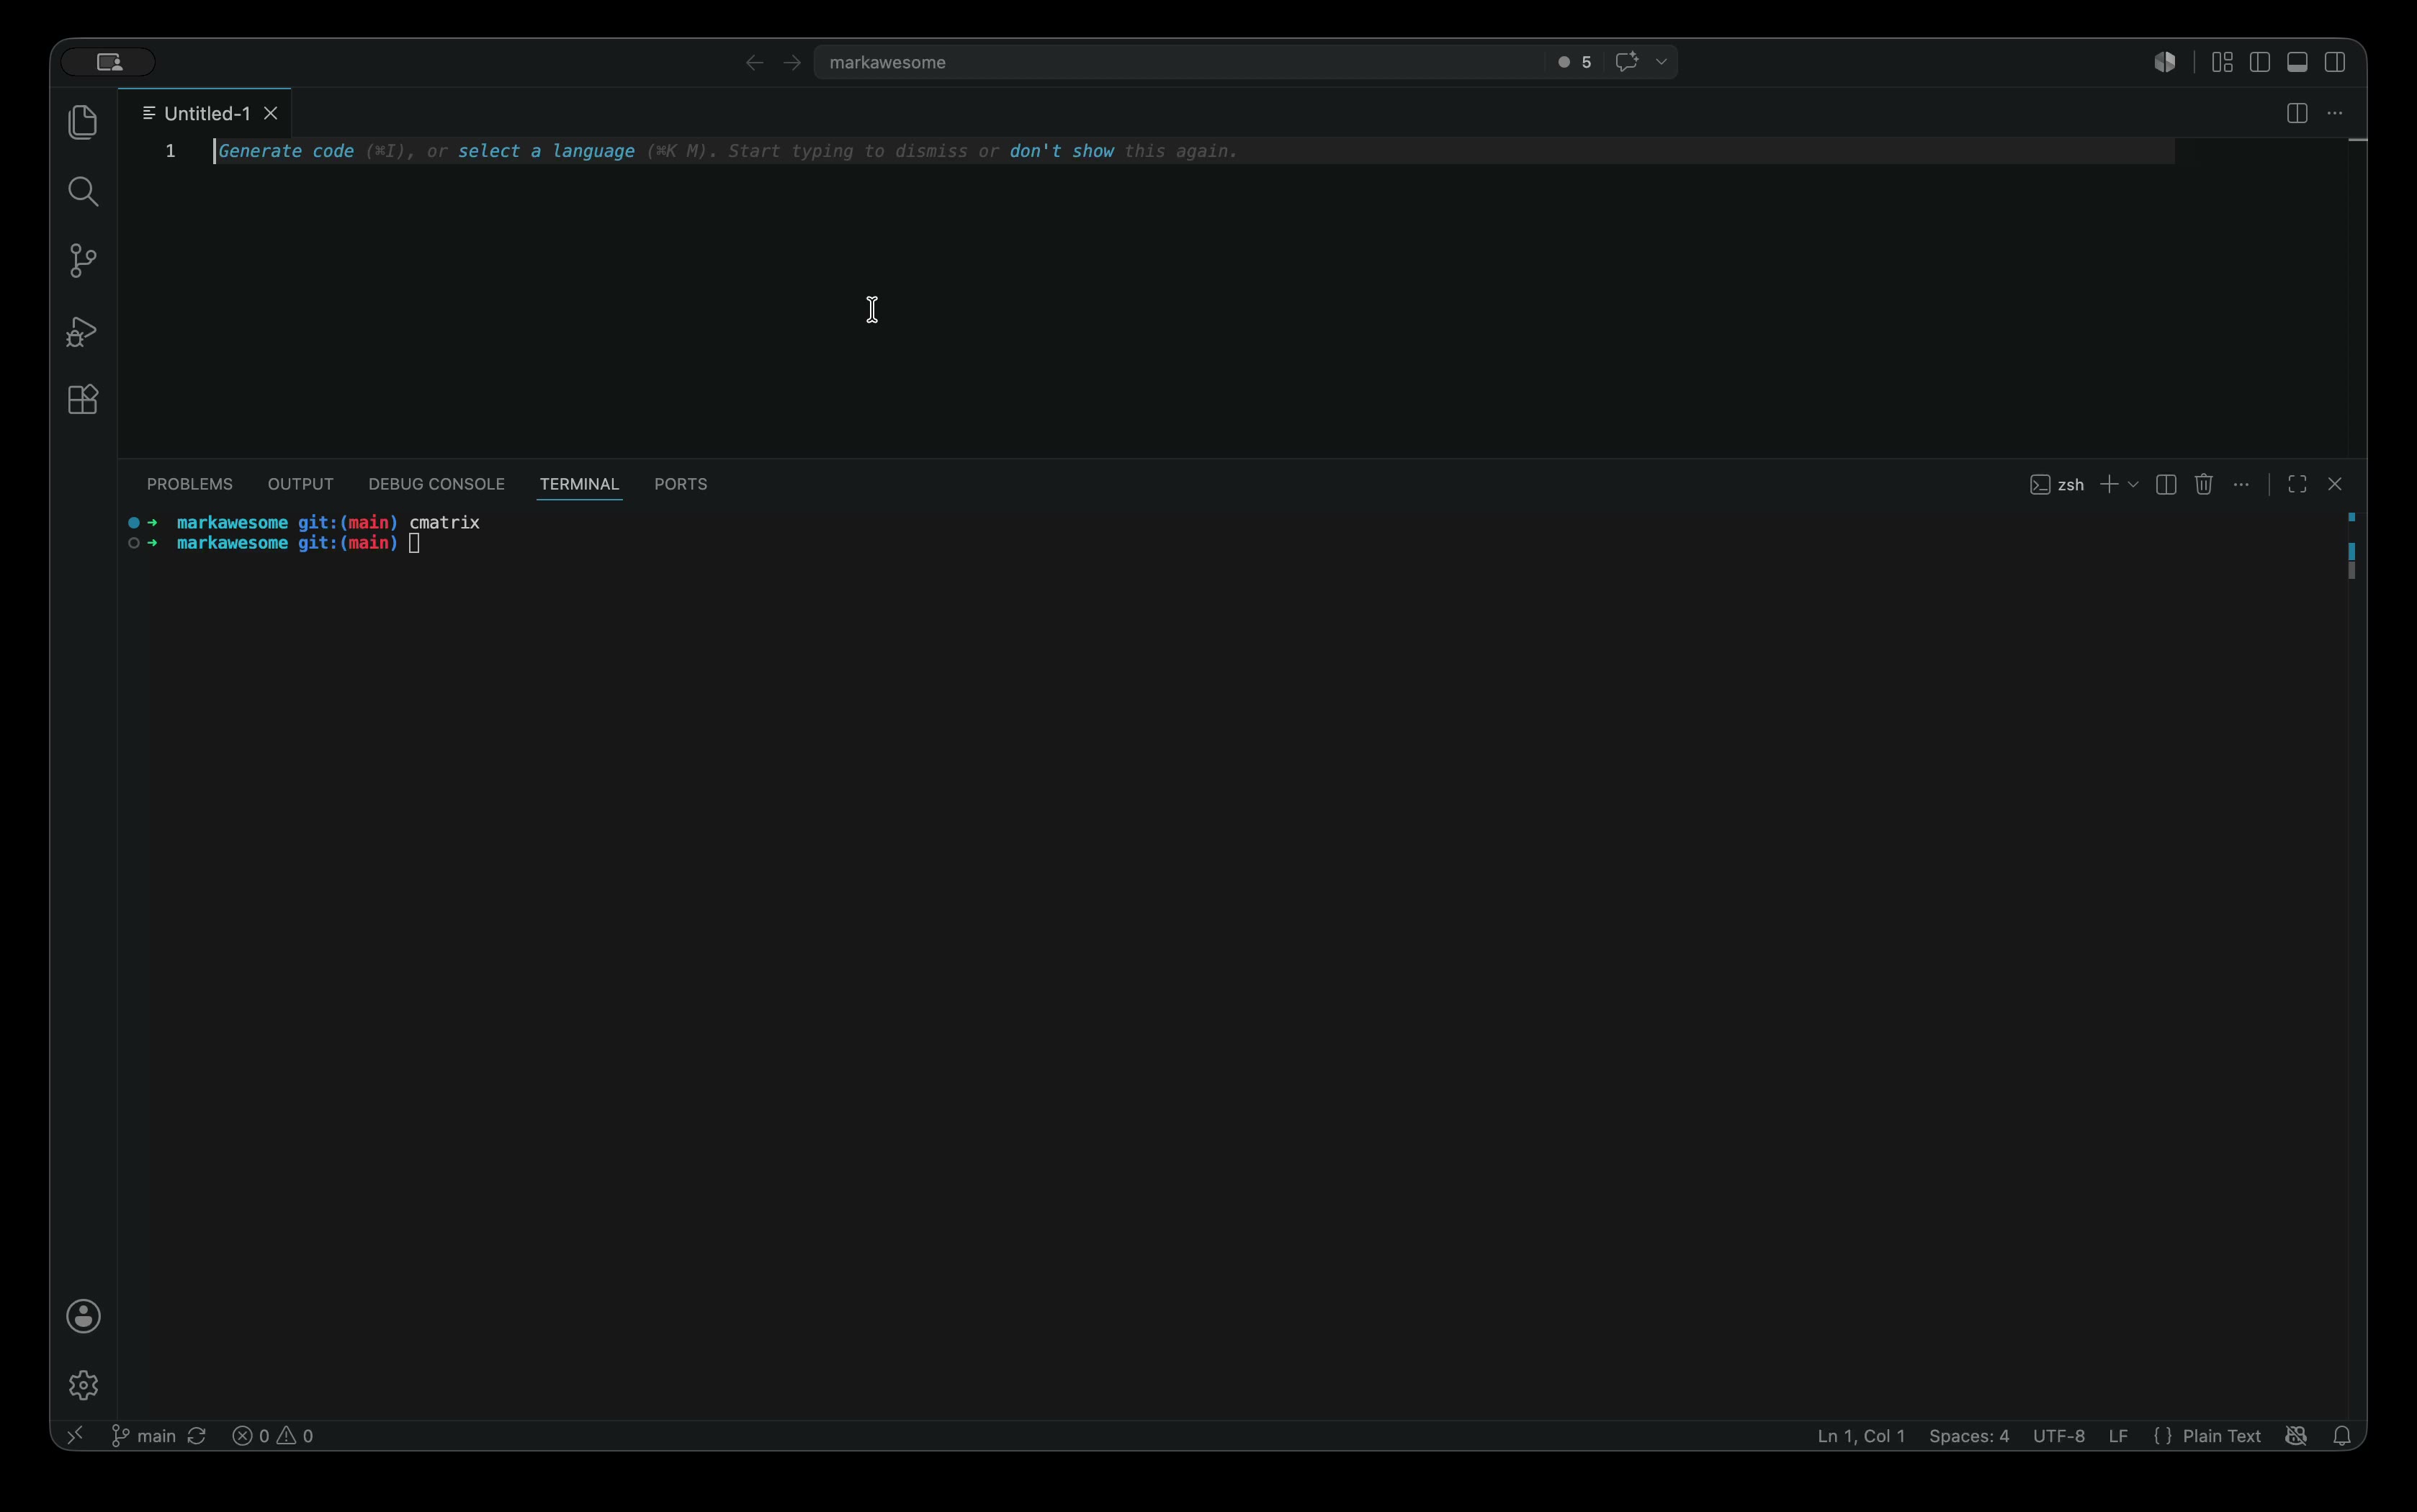Open the Extensions marketplace icon
Viewport: 2417px width, 1512px height.
[x=83, y=399]
